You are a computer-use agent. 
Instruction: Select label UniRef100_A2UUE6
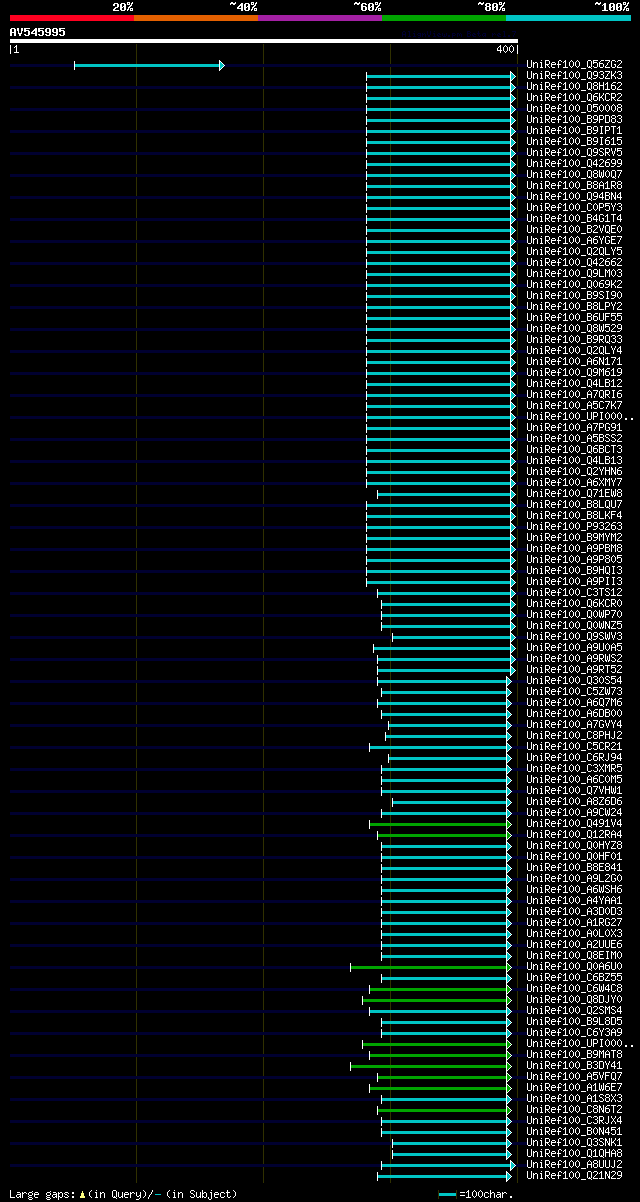click(574, 945)
